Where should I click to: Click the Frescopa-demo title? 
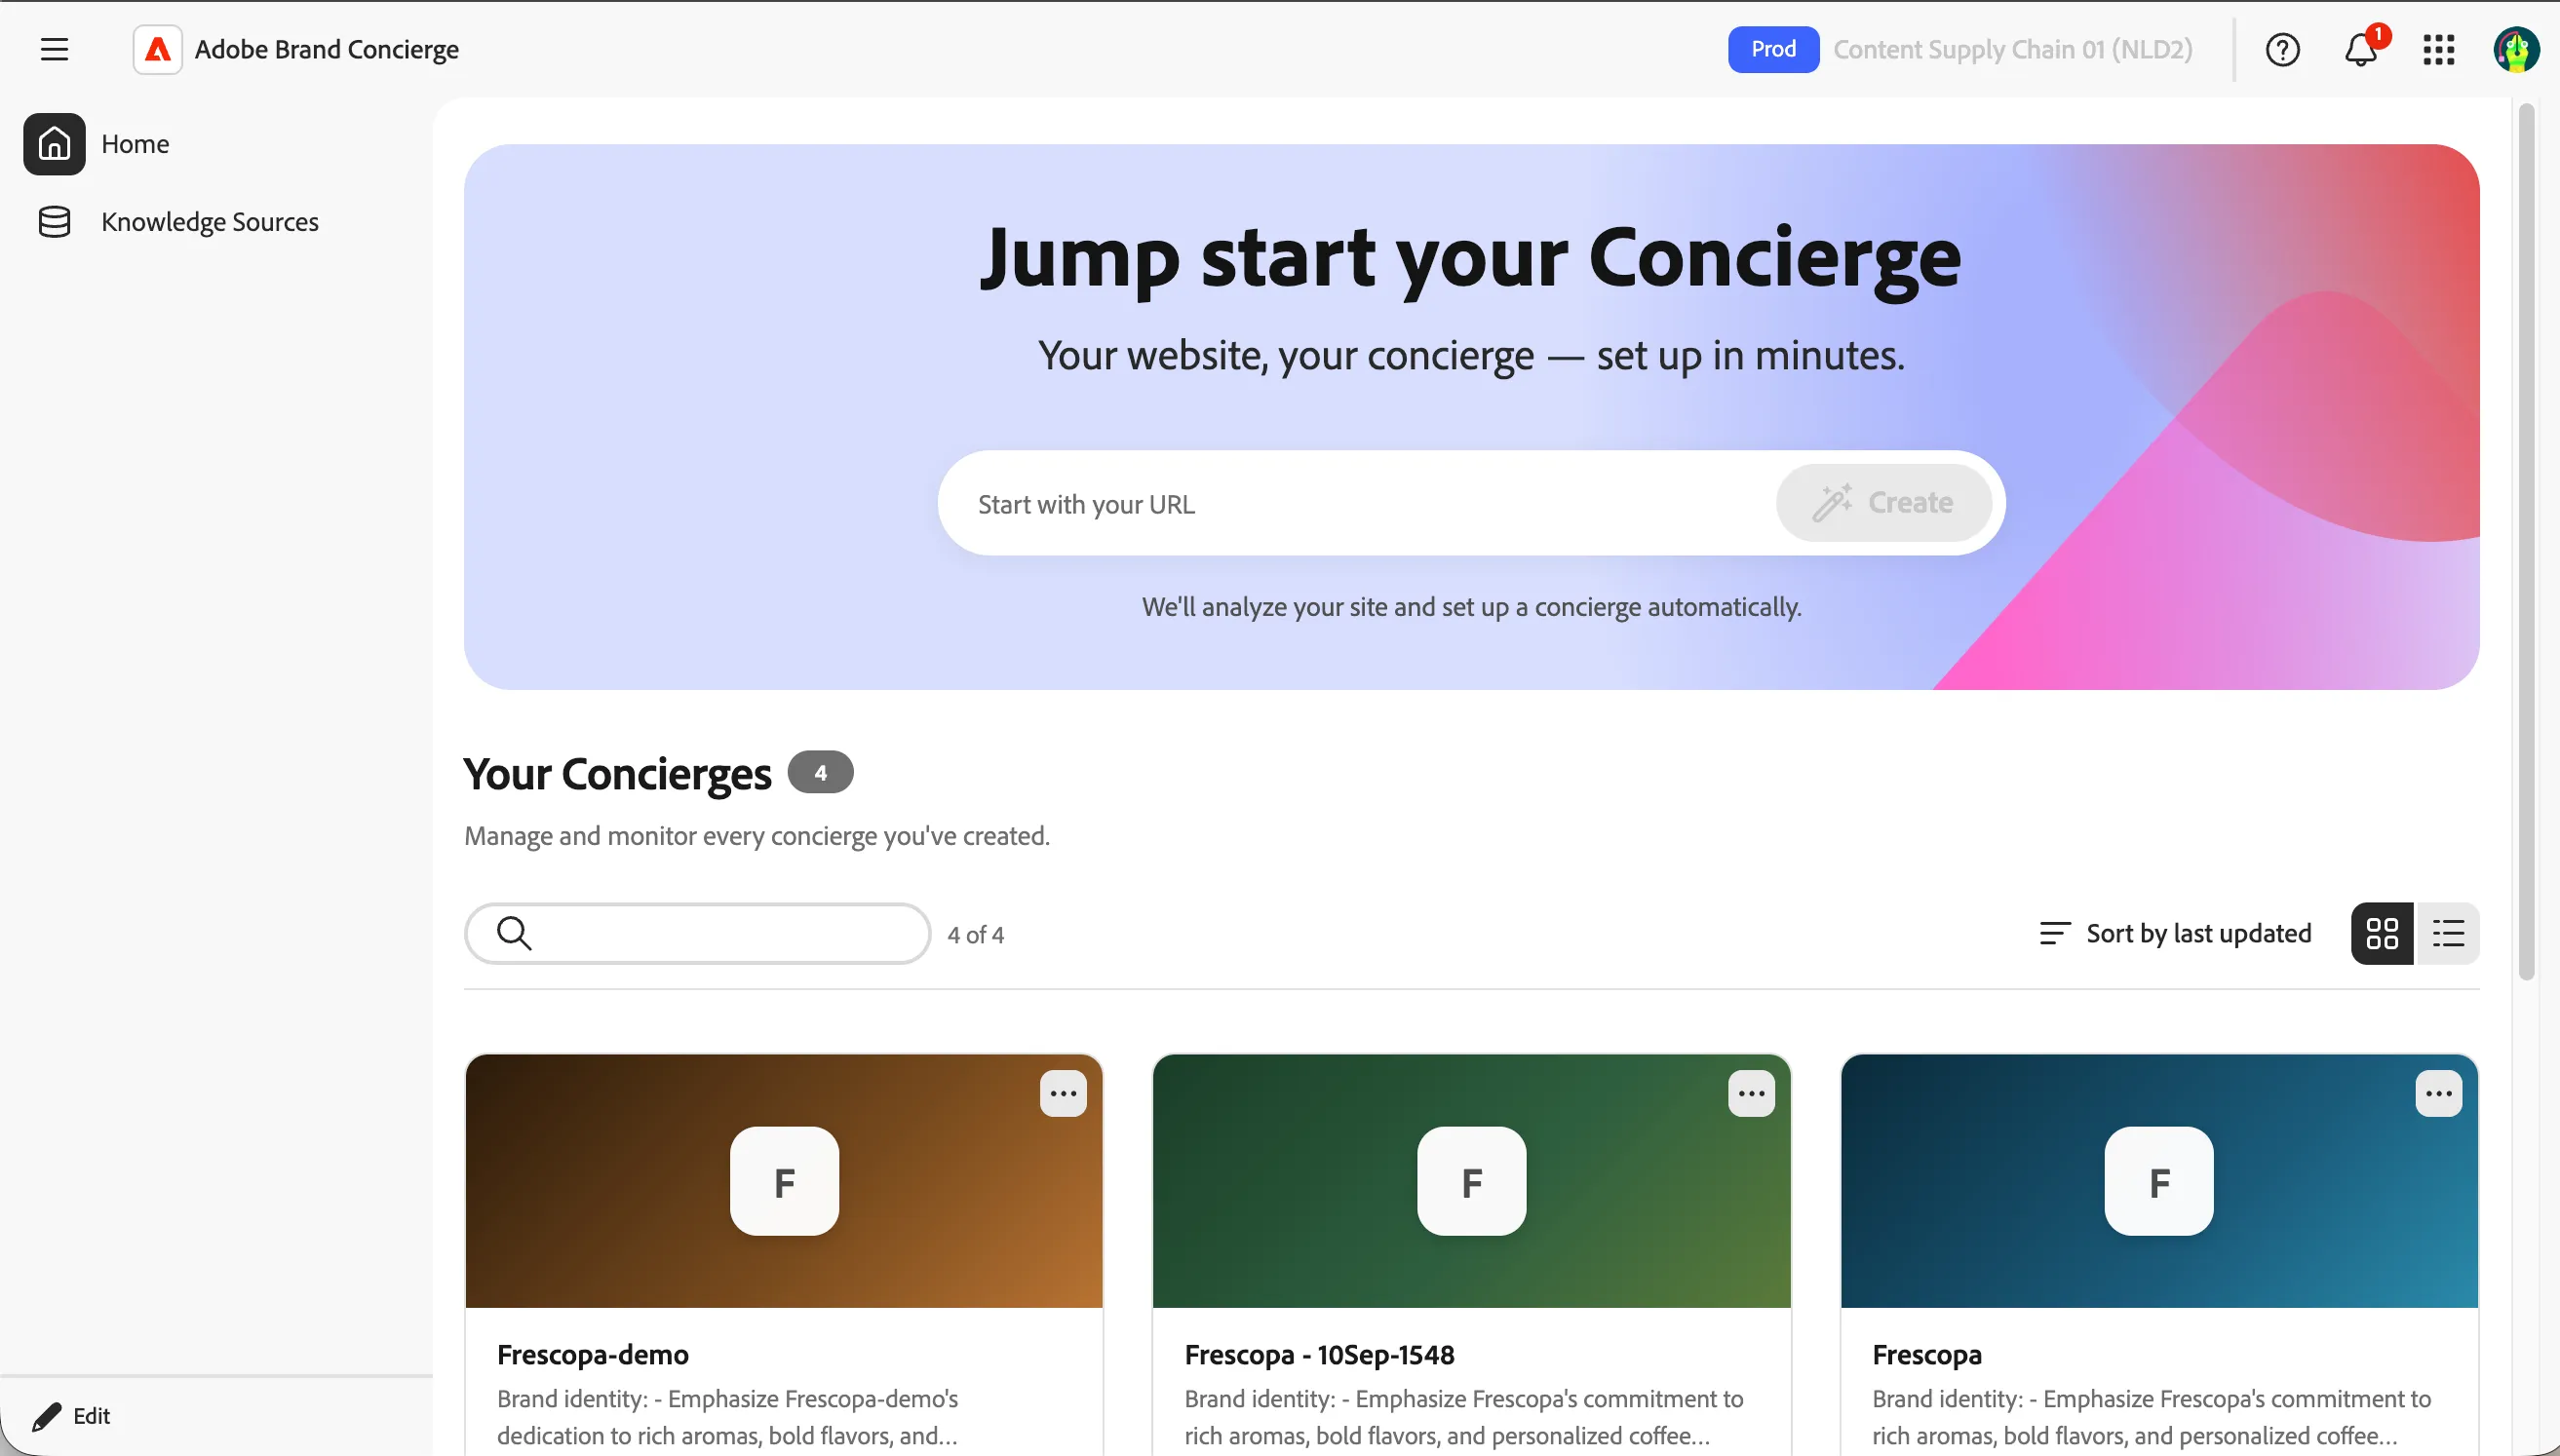pyautogui.click(x=593, y=1354)
